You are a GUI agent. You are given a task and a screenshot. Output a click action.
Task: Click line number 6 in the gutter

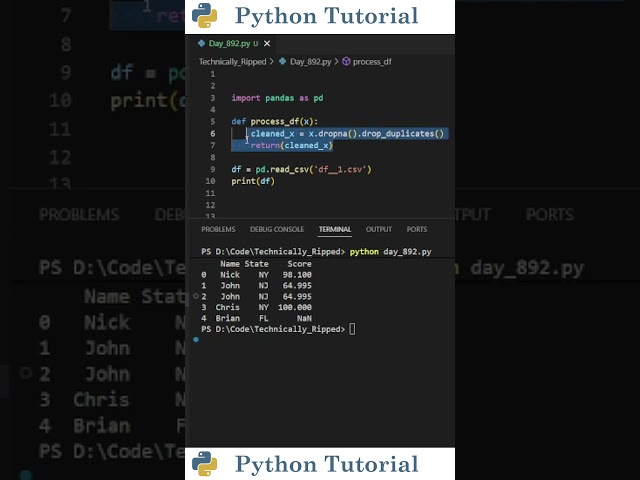point(213,133)
